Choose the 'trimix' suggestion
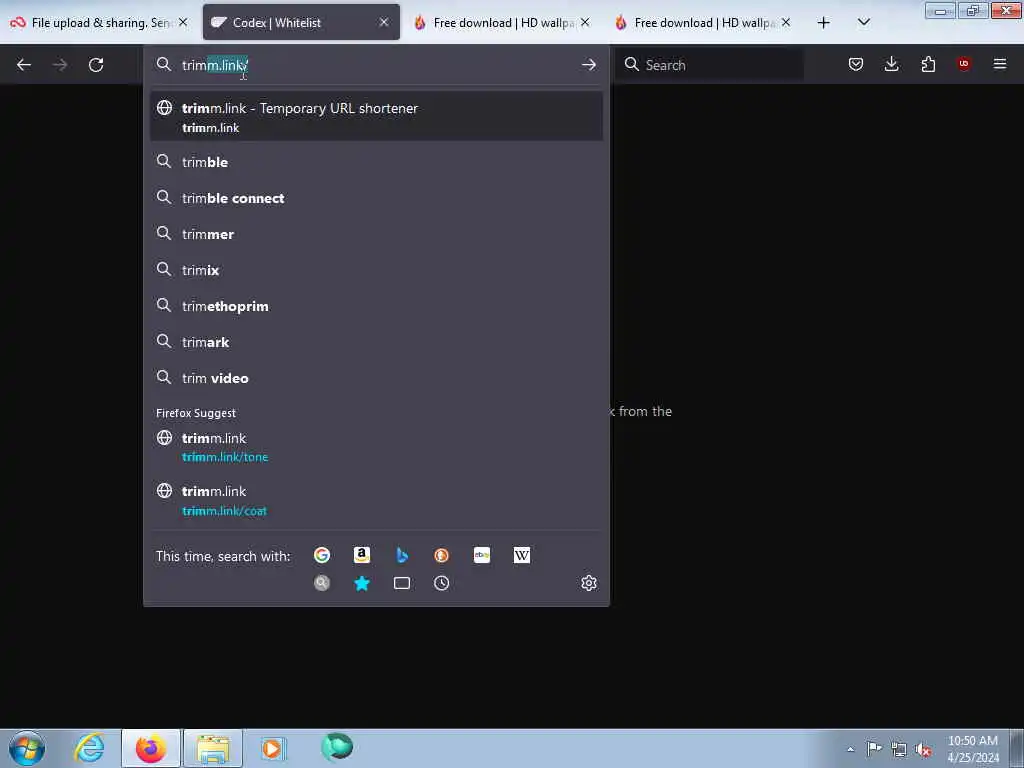The width and height of the screenshot is (1024, 768). pyautogui.click(x=376, y=270)
